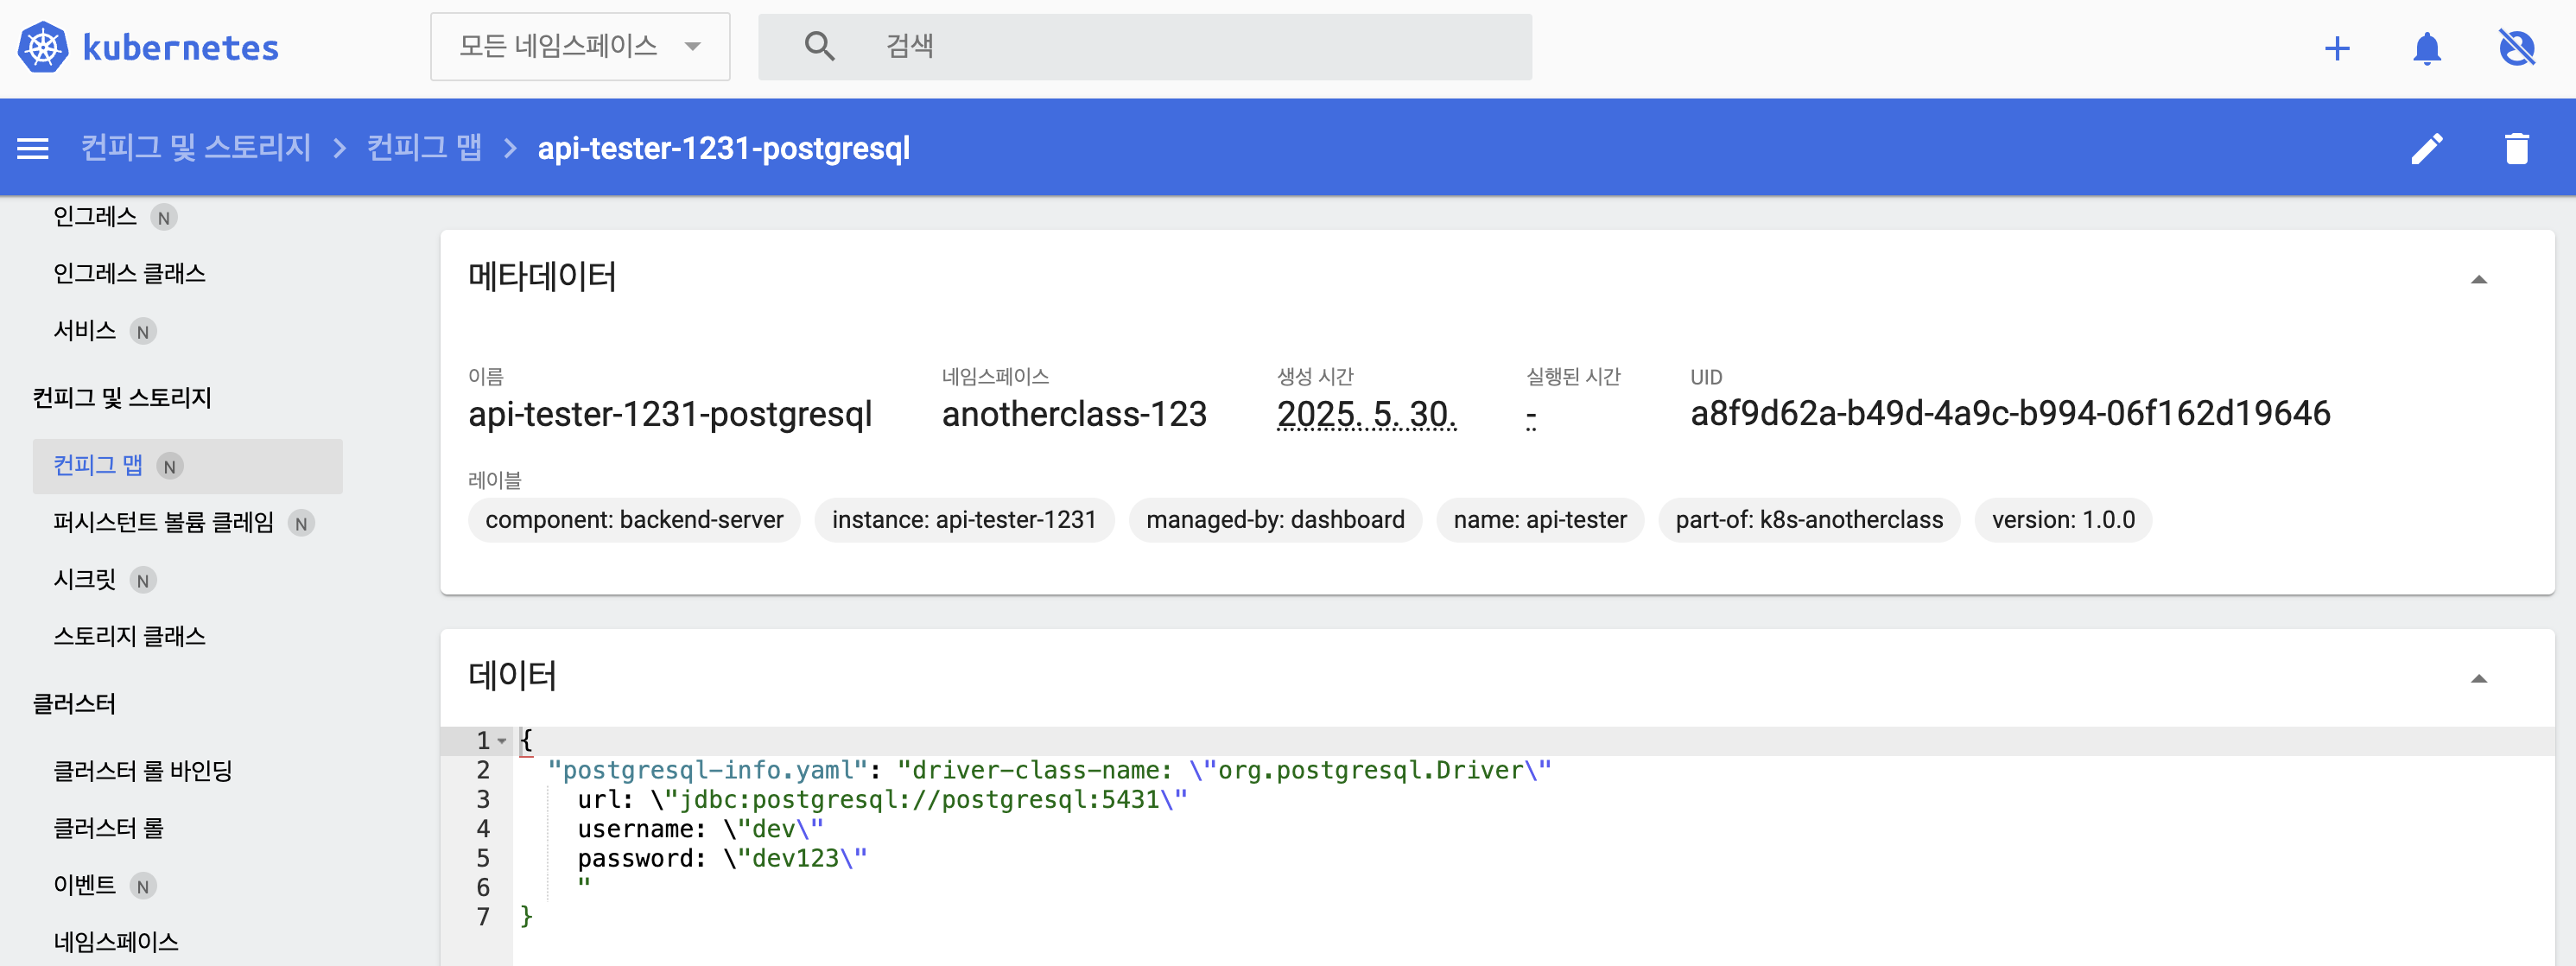Screen dimensions: 2576x966
Task: Click the 컨피그 및 스토리지 sidebar heading
Action: click(x=122, y=398)
